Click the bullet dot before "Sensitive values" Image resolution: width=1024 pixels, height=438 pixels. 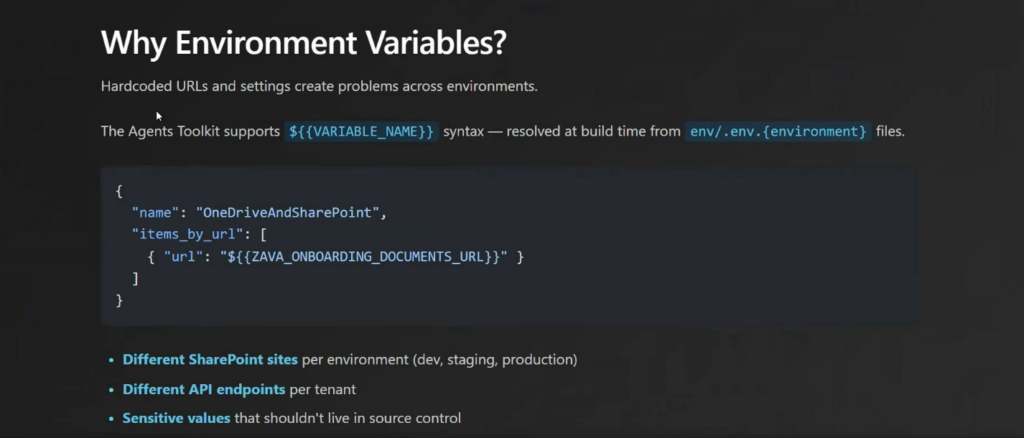[x=109, y=419]
